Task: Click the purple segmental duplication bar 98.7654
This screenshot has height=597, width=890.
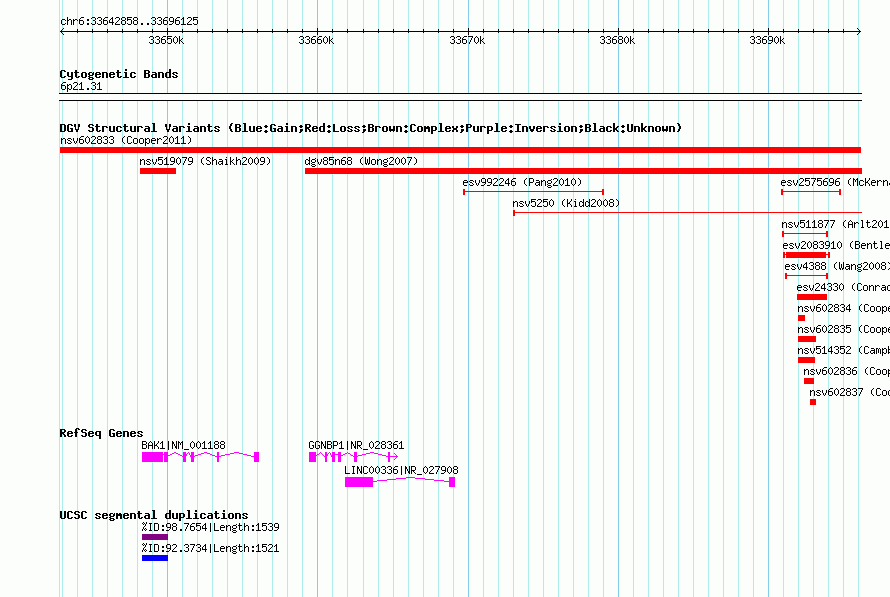Action: [155, 537]
